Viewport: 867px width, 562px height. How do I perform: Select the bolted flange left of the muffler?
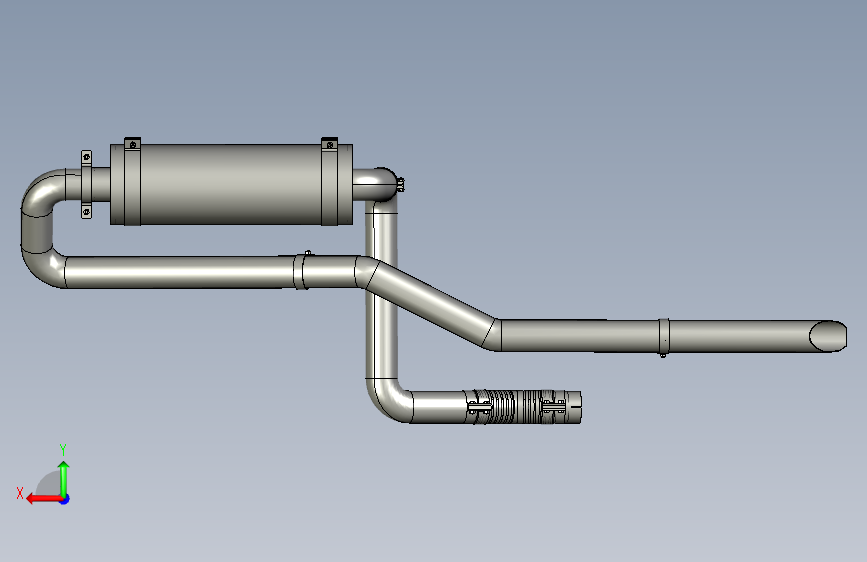click(x=86, y=184)
